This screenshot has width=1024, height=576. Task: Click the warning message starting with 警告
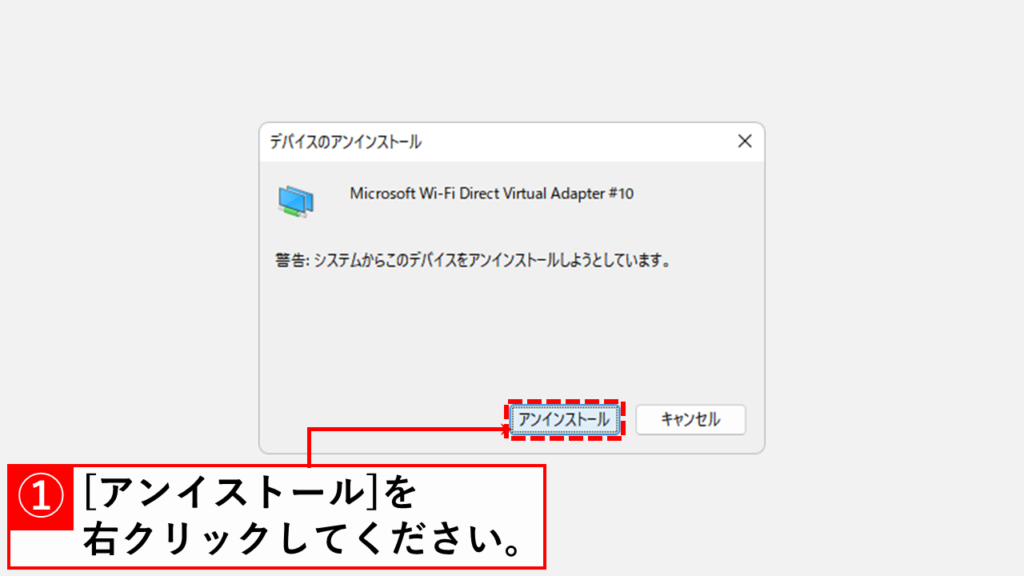(x=473, y=261)
